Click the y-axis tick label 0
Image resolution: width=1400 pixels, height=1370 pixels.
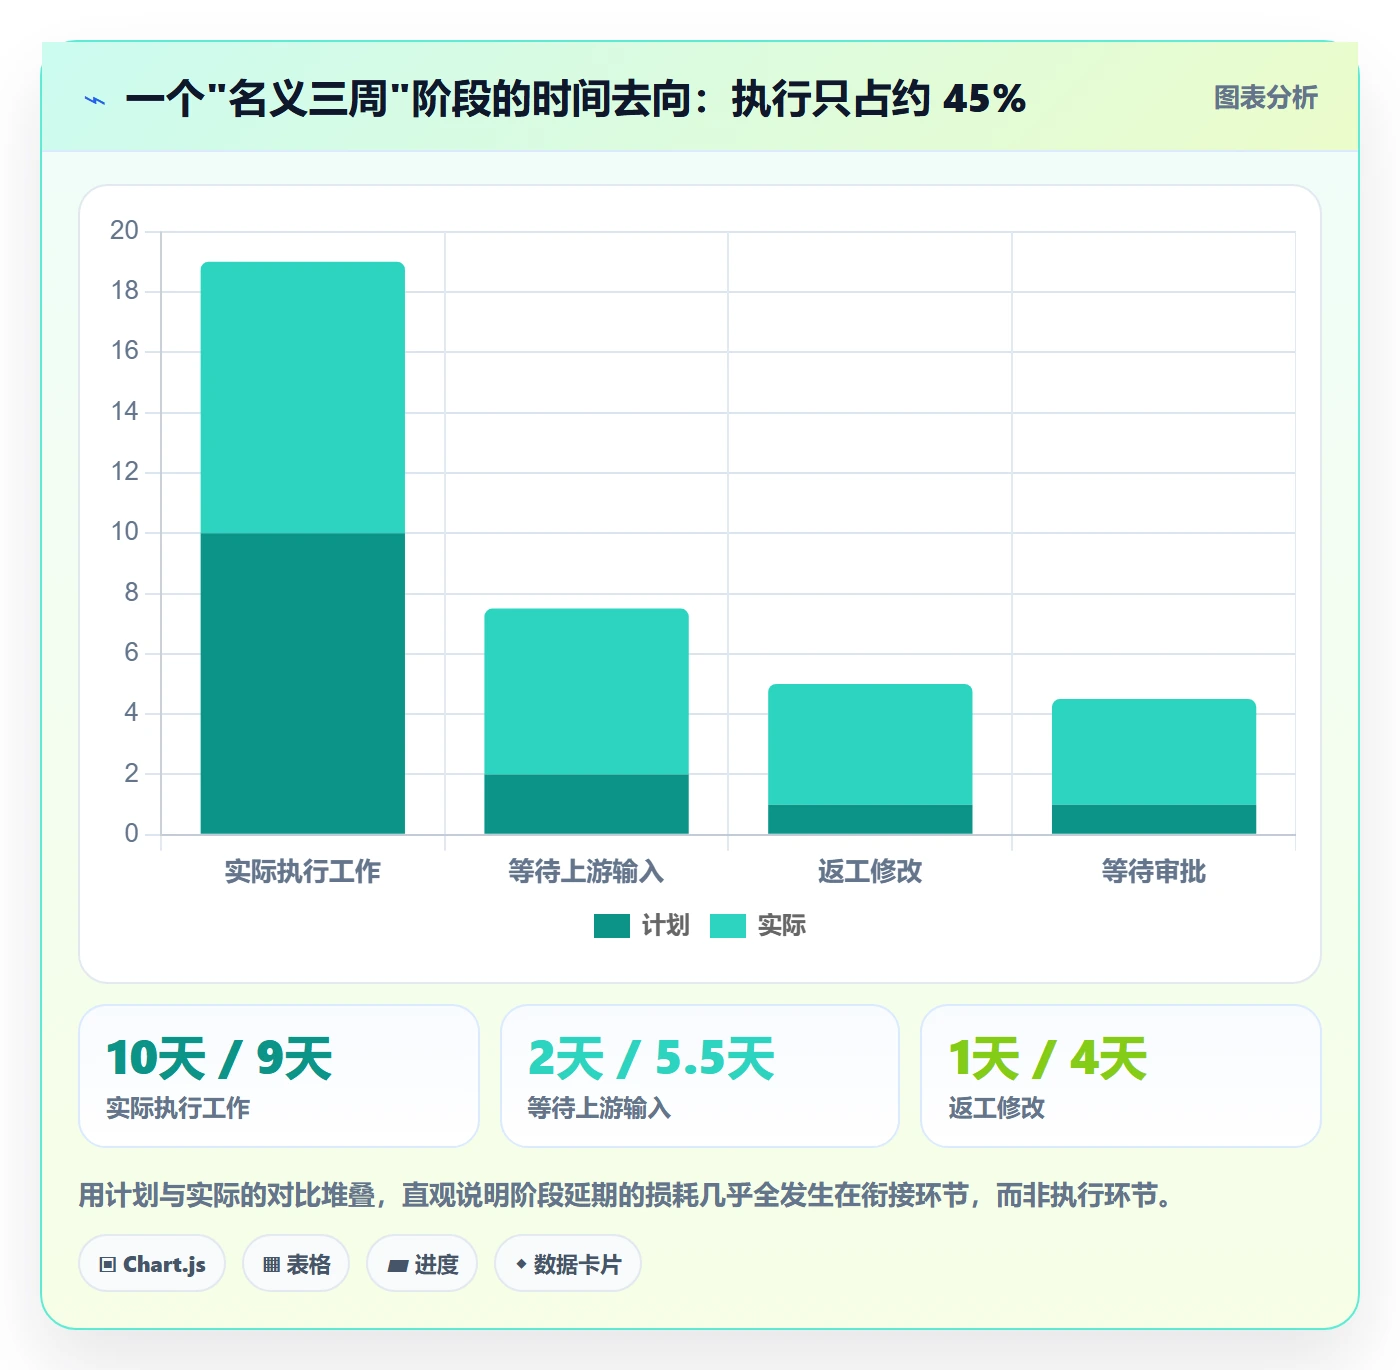132,834
